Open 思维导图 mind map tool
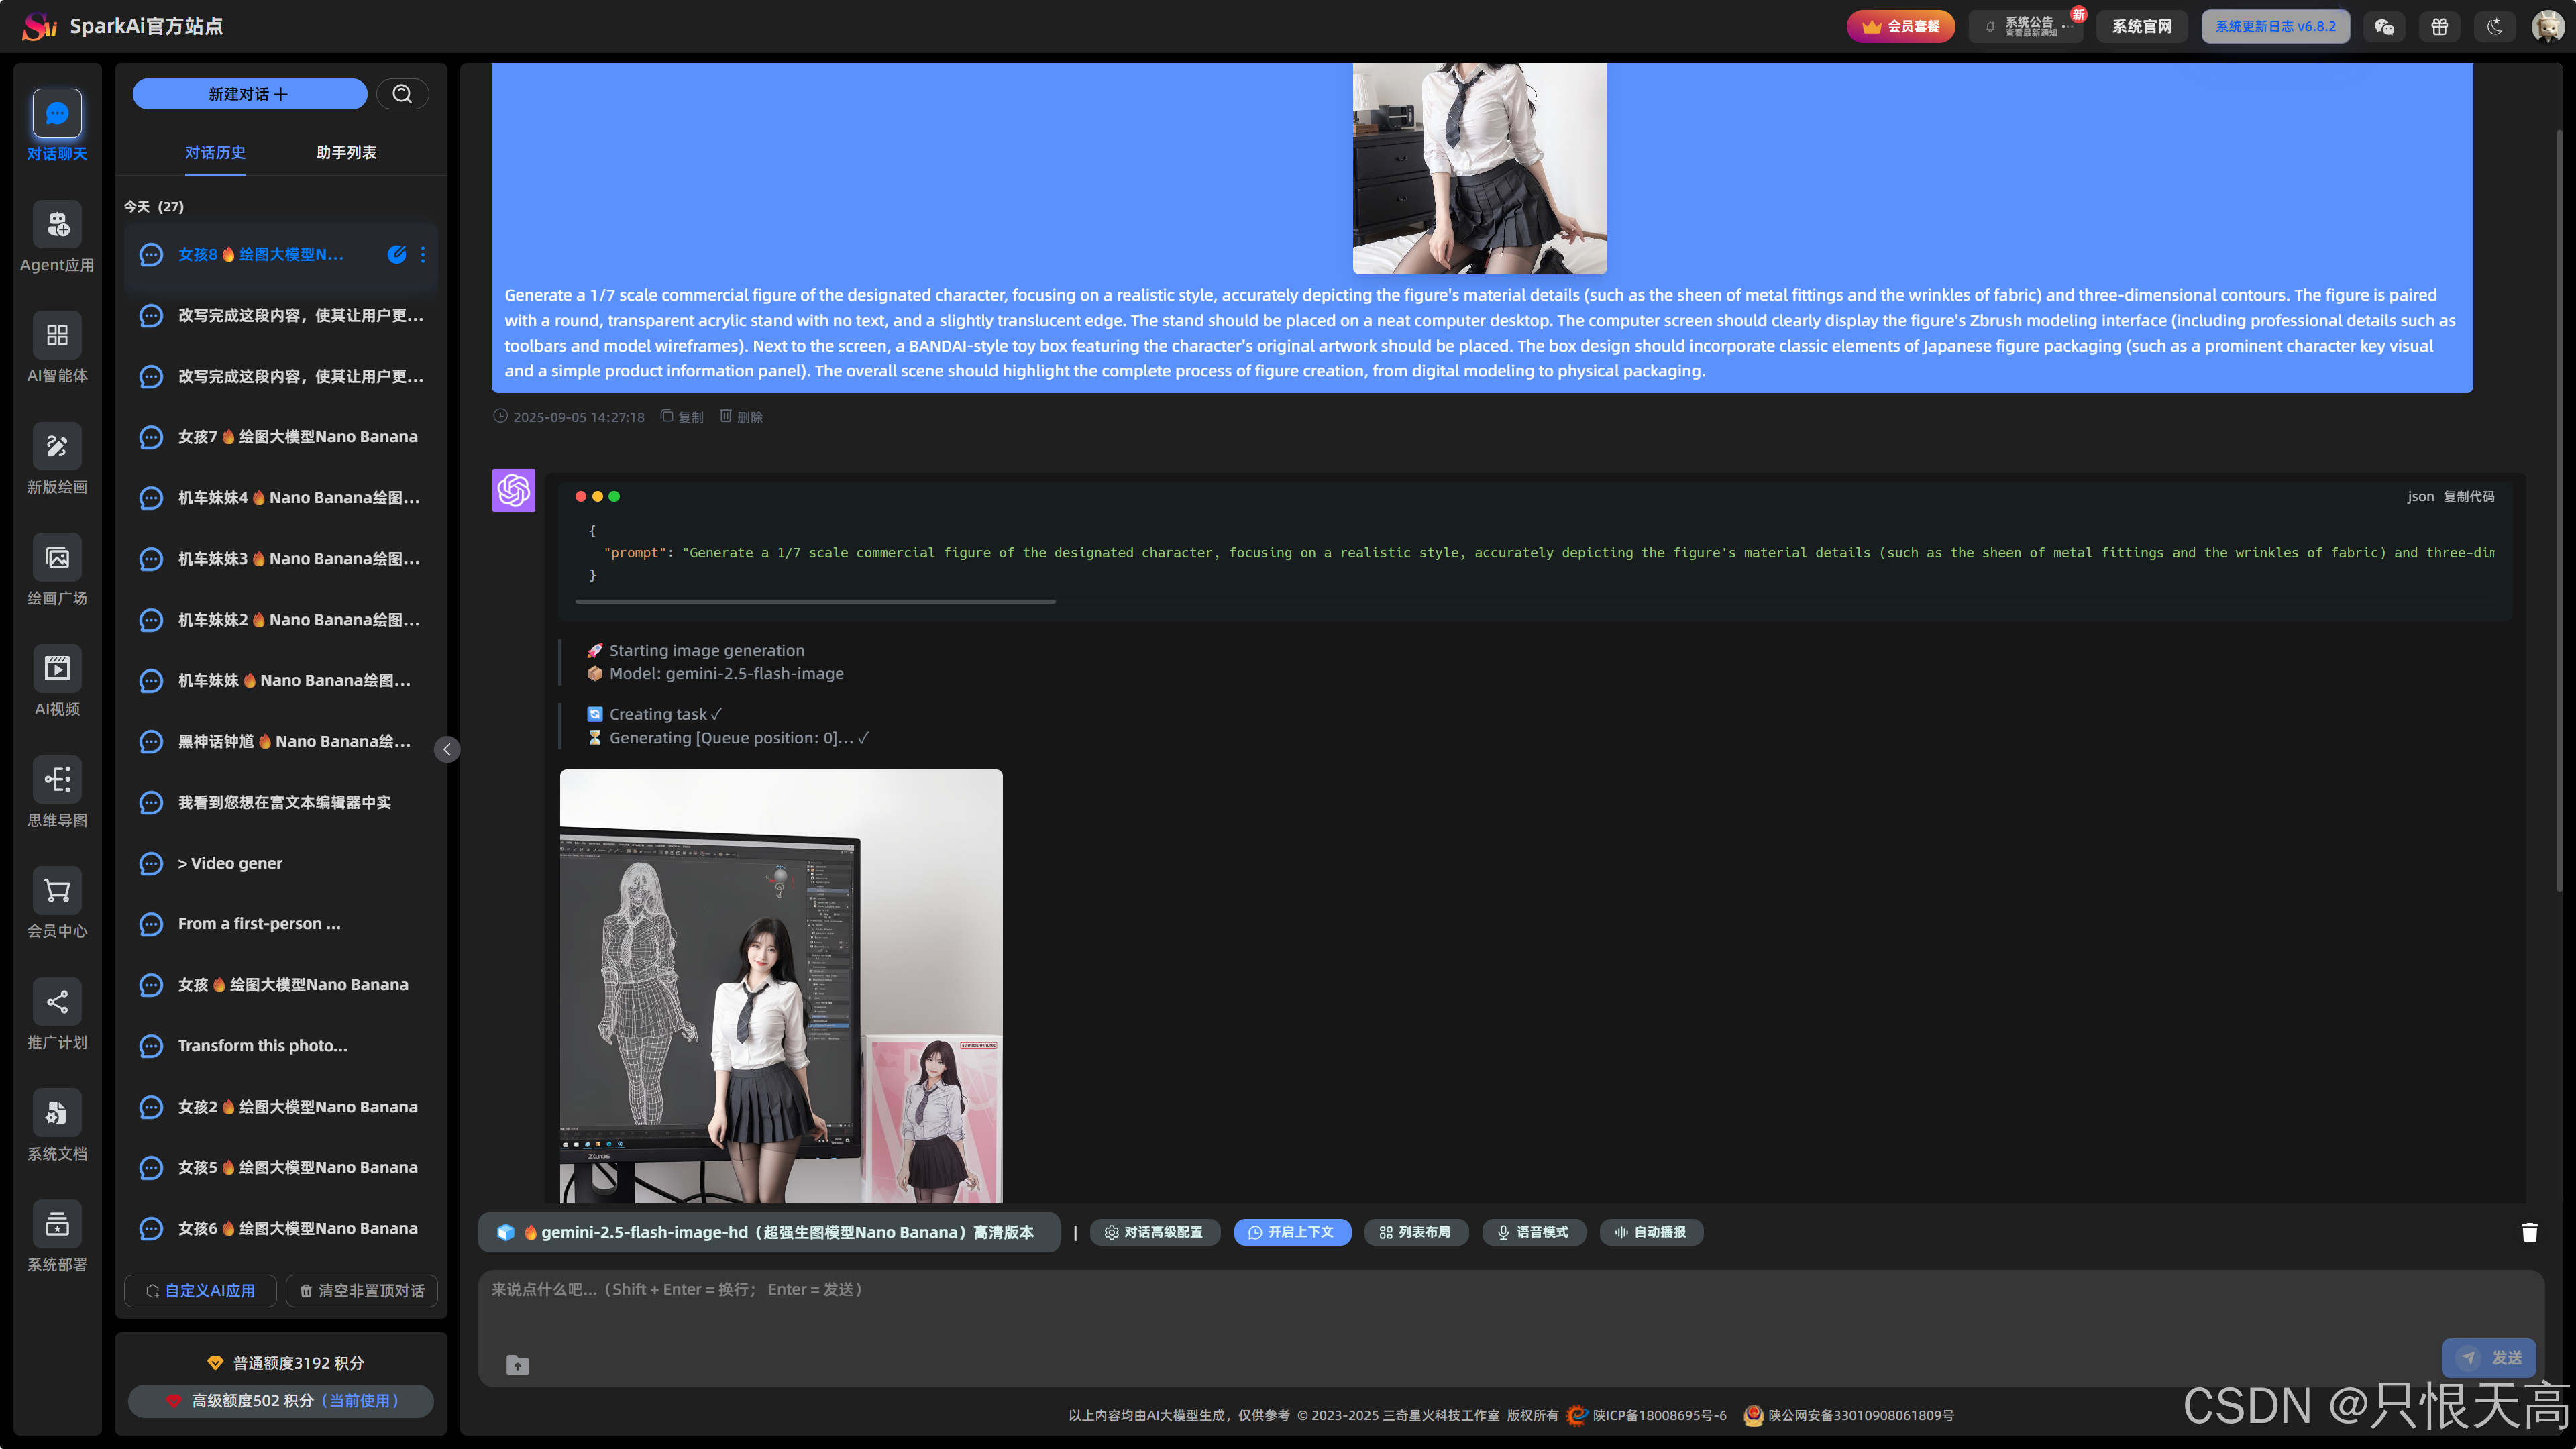 [x=57, y=780]
